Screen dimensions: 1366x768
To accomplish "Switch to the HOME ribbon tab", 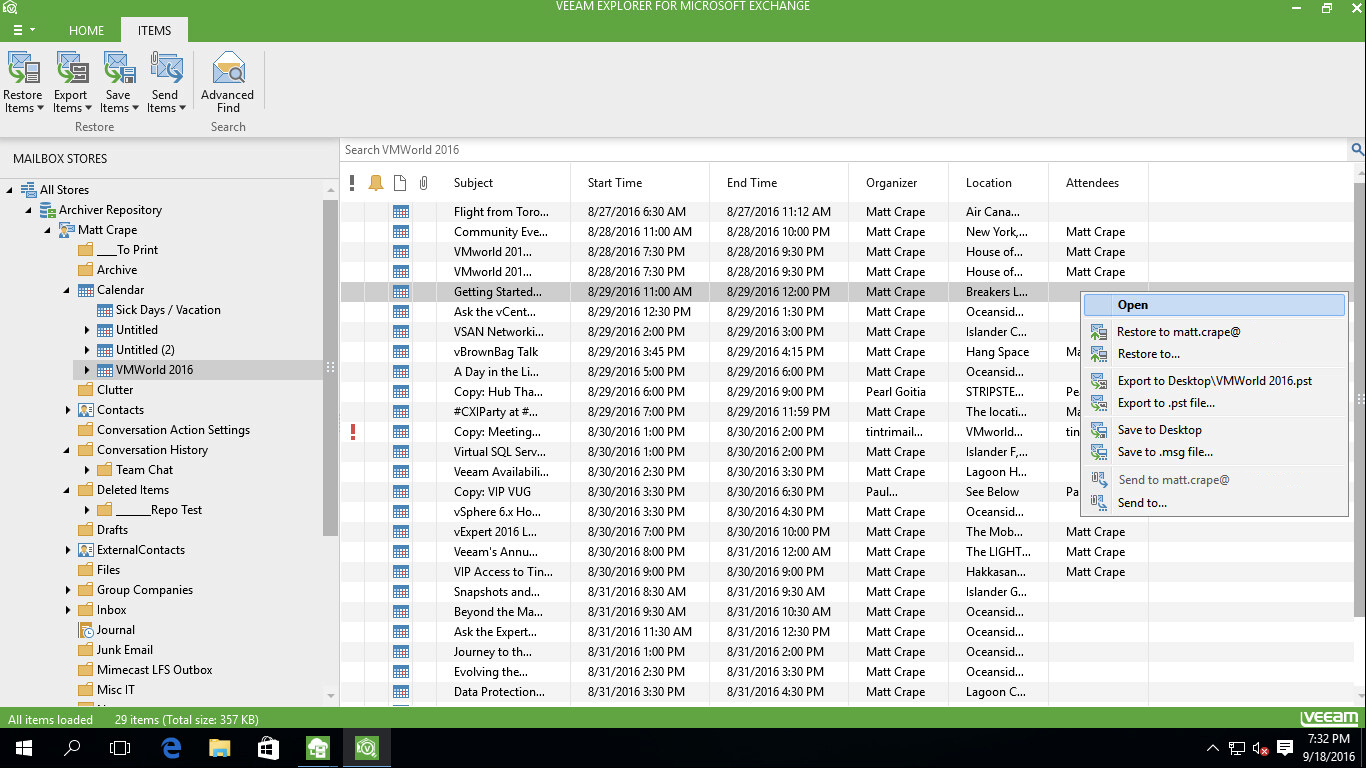I will click(x=86, y=30).
